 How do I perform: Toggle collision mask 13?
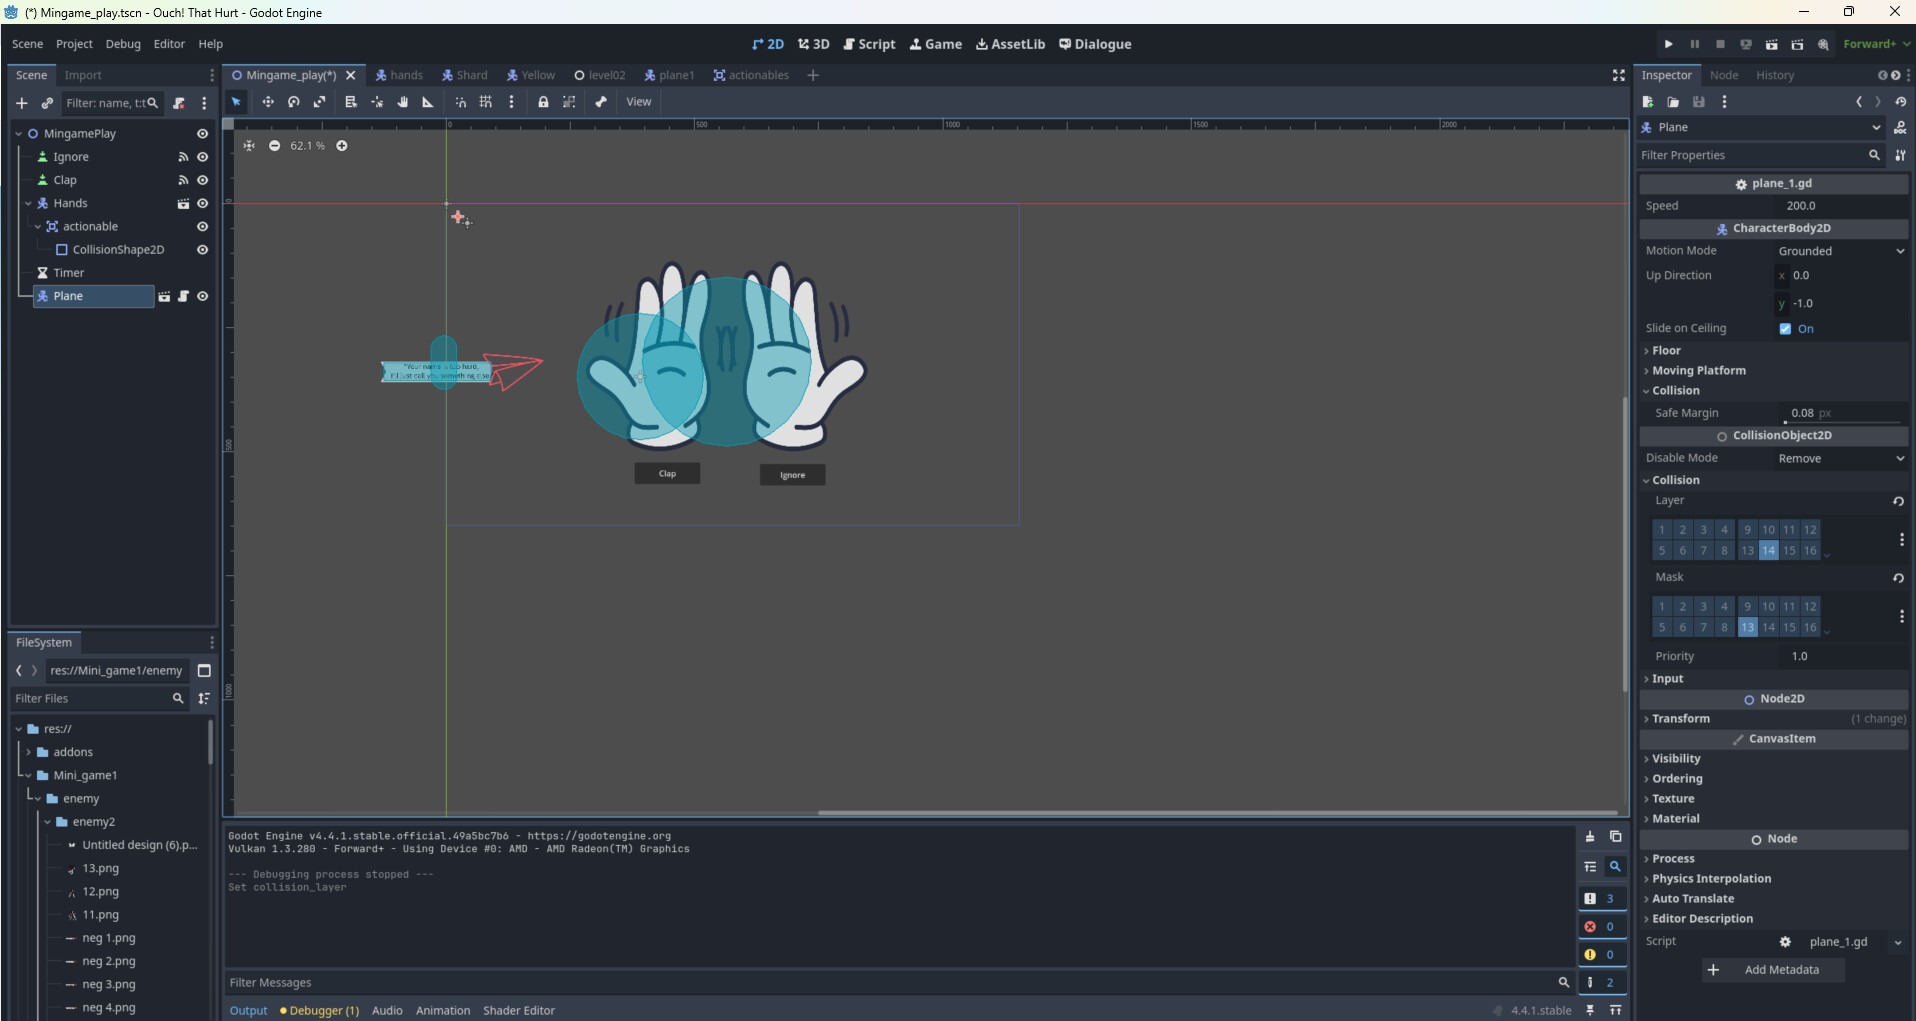1747,628
